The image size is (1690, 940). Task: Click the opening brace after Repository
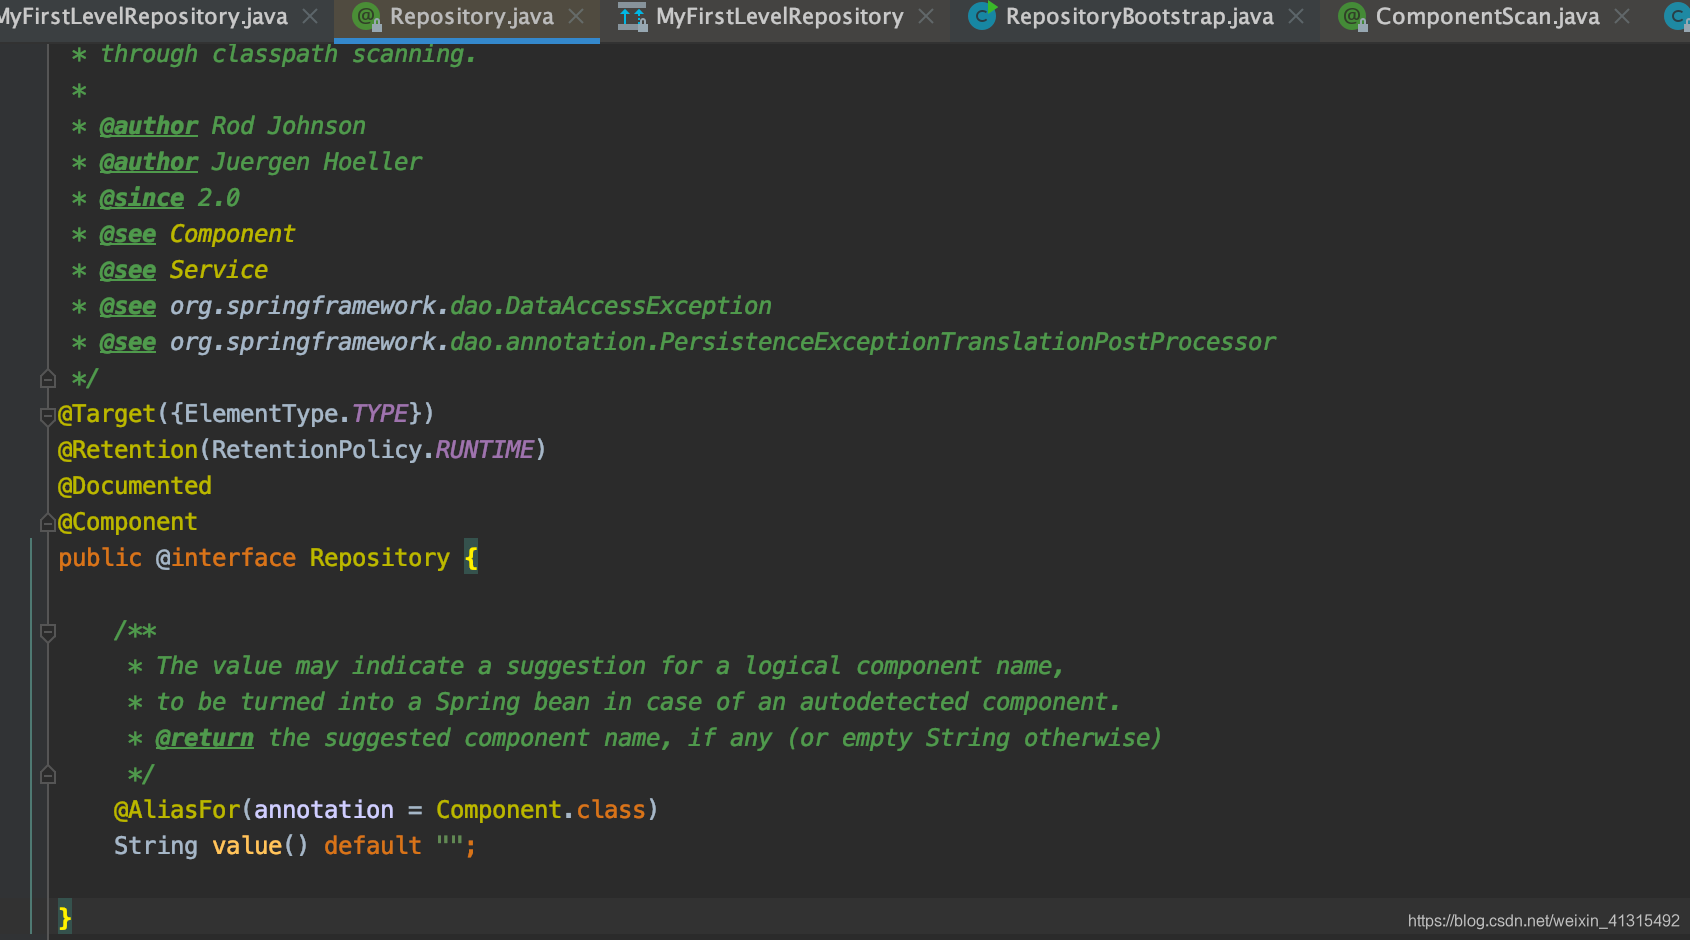coord(471,558)
